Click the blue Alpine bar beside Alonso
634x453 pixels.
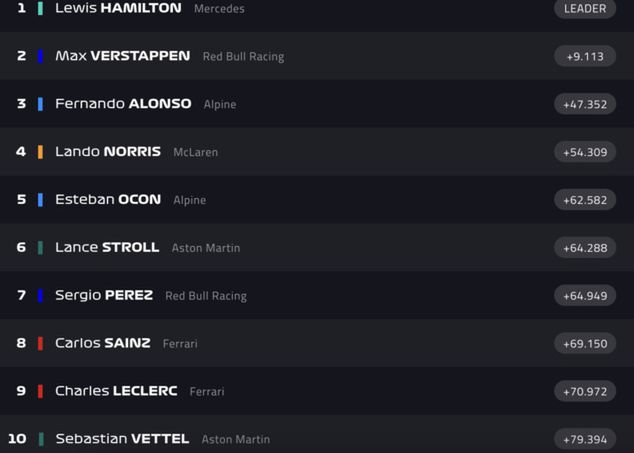tap(40, 104)
